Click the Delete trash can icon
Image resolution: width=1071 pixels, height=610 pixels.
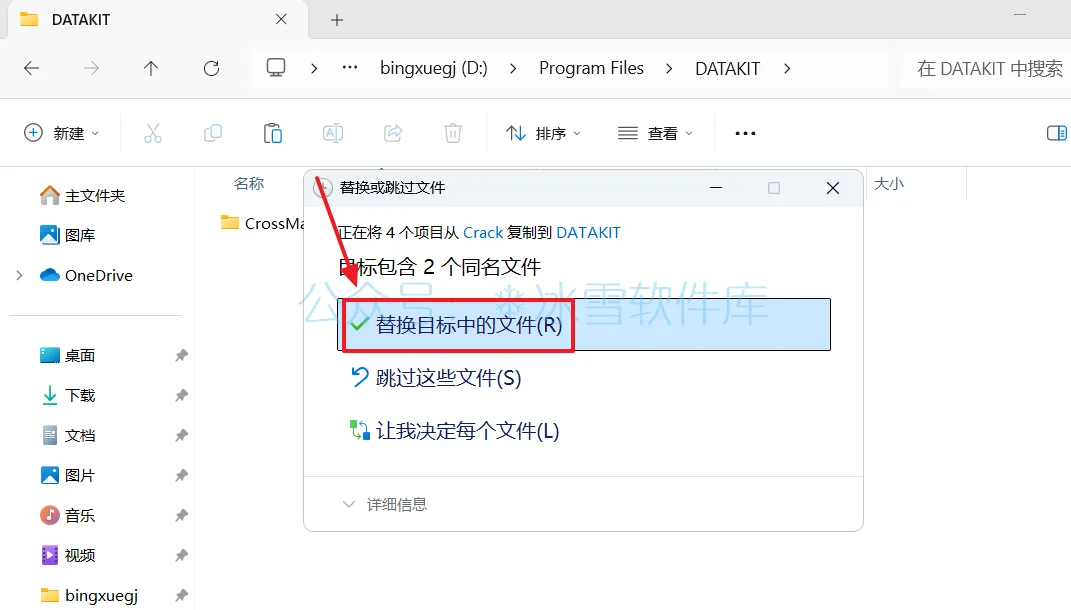point(453,133)
